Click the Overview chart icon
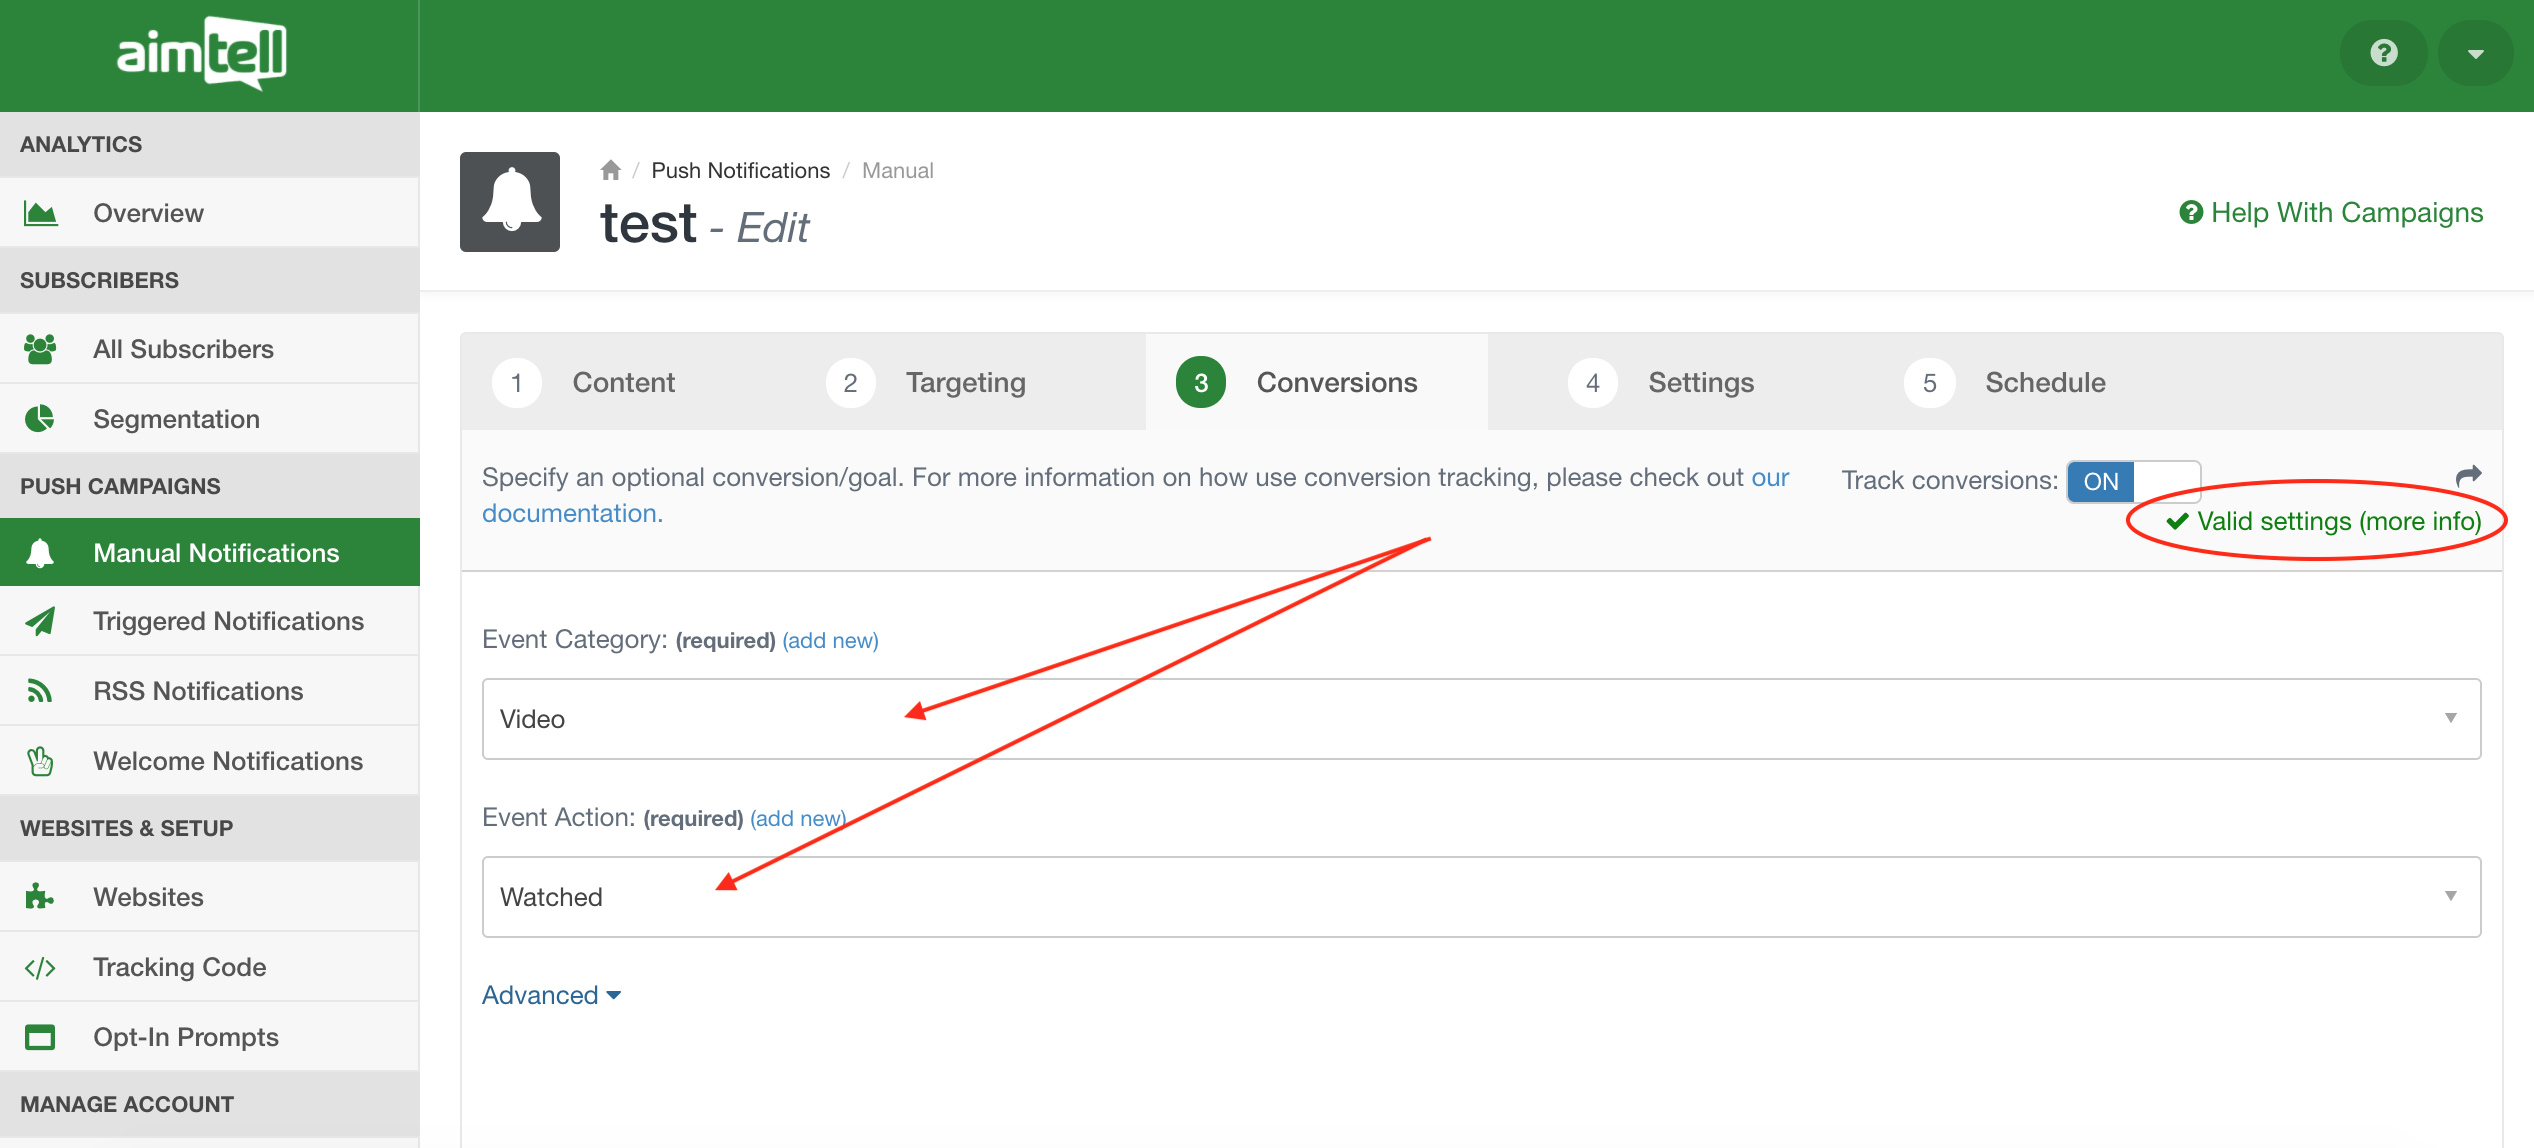This screenshot has width=2534, height=1148. [x=40, y=213]
